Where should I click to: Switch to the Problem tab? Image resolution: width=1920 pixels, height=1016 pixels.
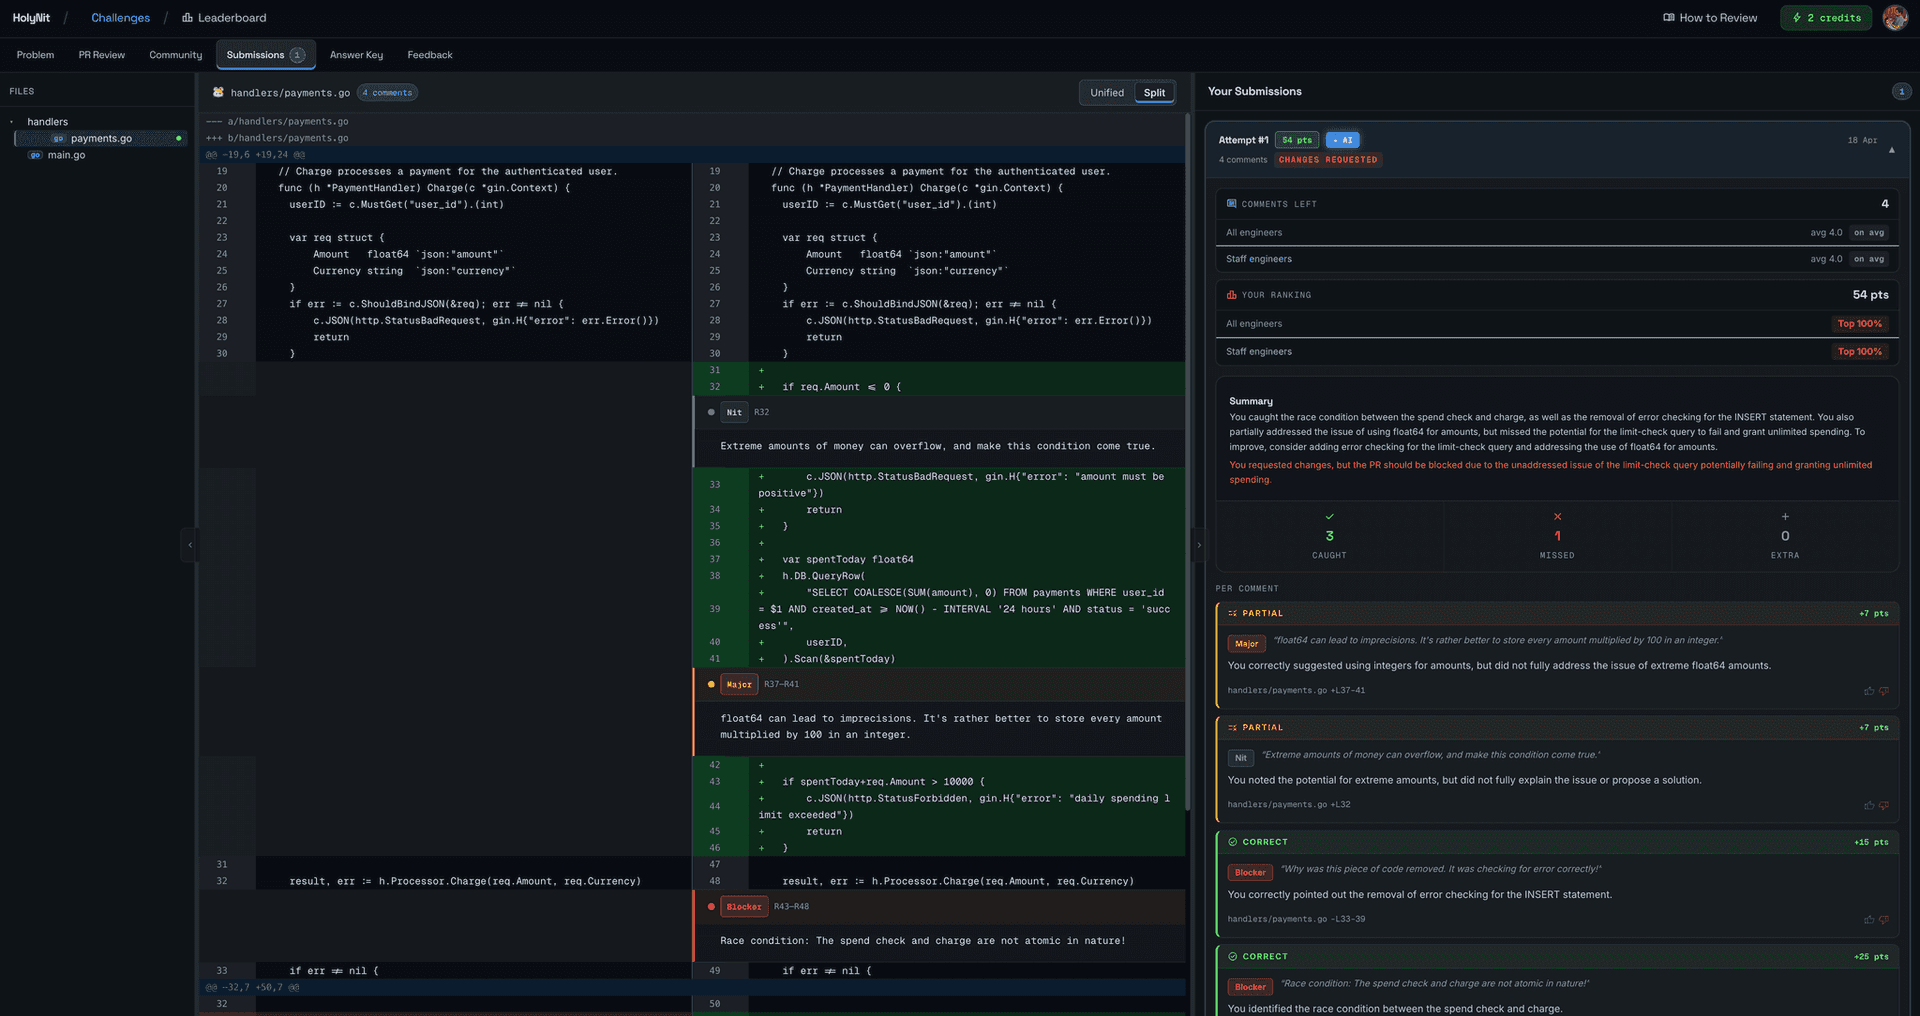[35, 55]
